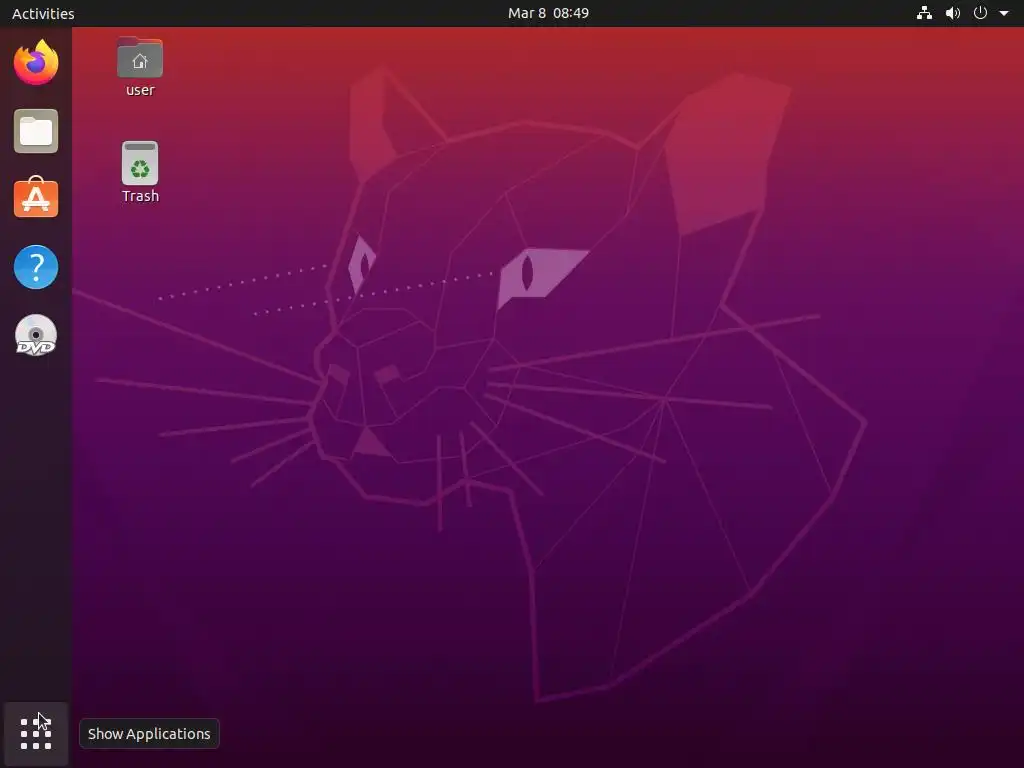Click the volume speaker icon

[x=953, y=13]
